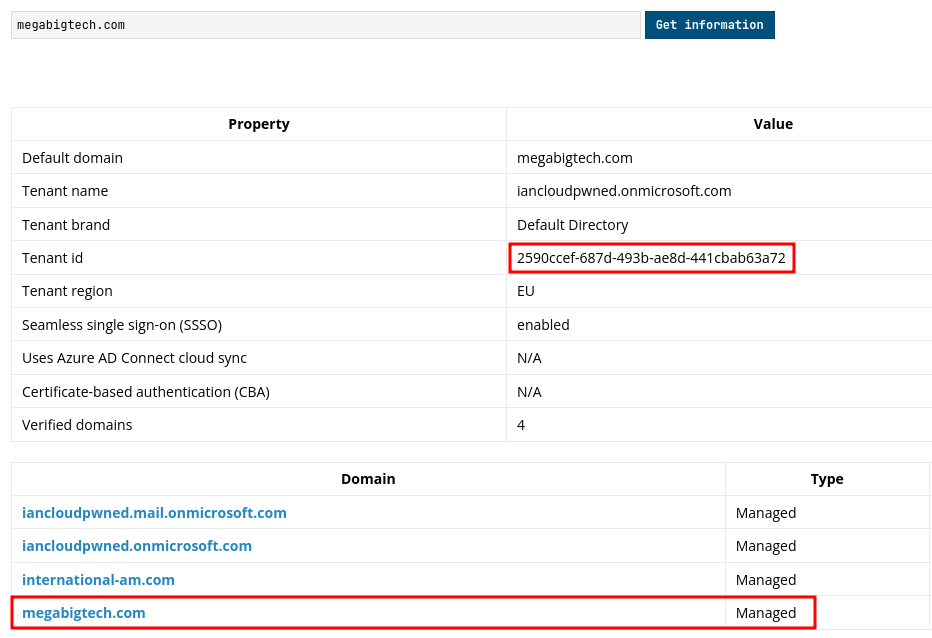Click the Value column header
Image resolution: width=932 pixels, height=638 pixels.
[772, 124]
